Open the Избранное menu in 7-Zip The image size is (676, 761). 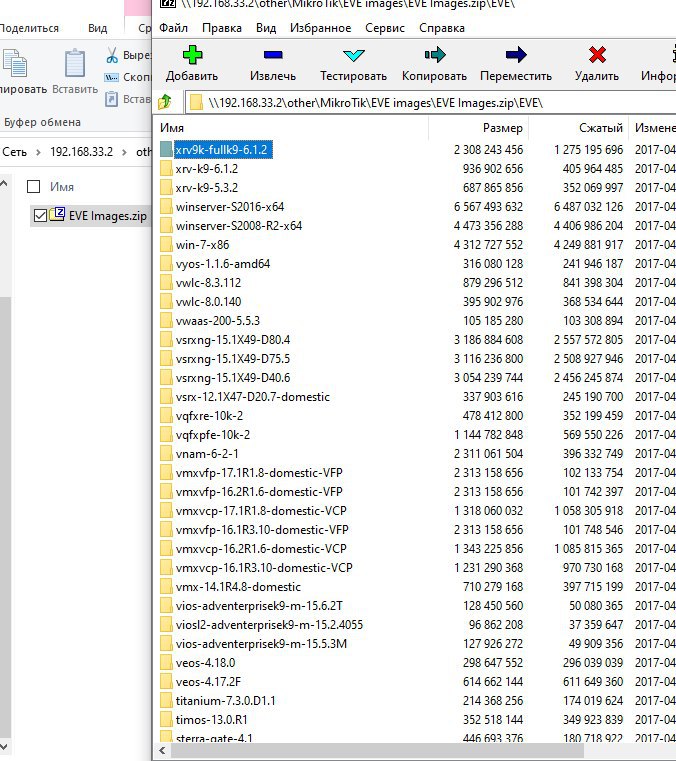[x=320, y=28]
